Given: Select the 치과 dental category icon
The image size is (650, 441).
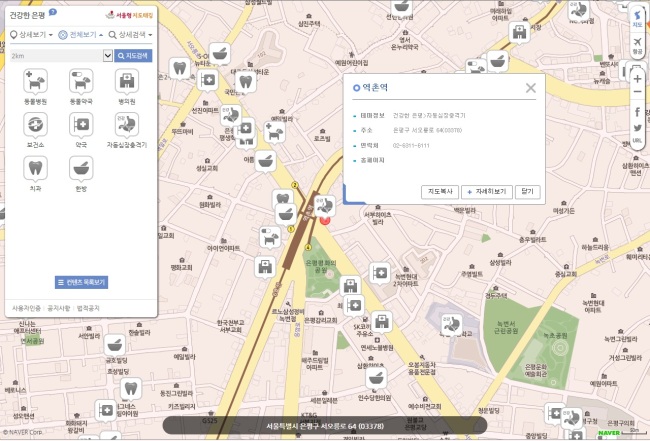Looking at the screenshot, I should (35, 167).
